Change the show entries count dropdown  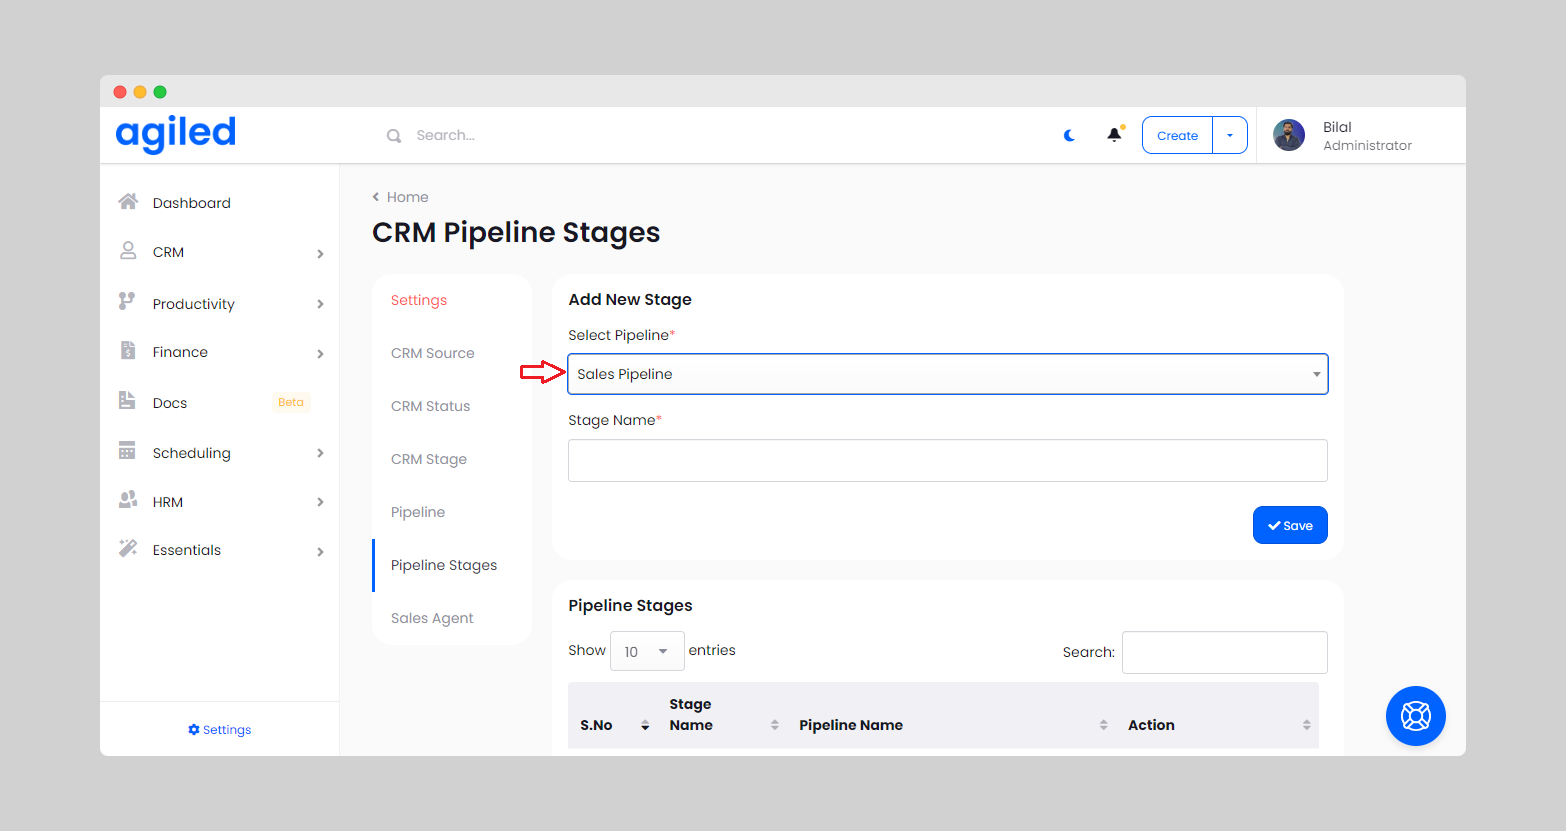[647, 651]
